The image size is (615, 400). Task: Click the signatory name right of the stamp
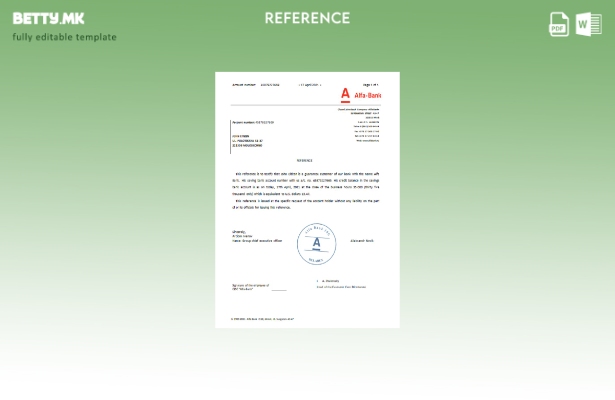[x=362, y=240]
